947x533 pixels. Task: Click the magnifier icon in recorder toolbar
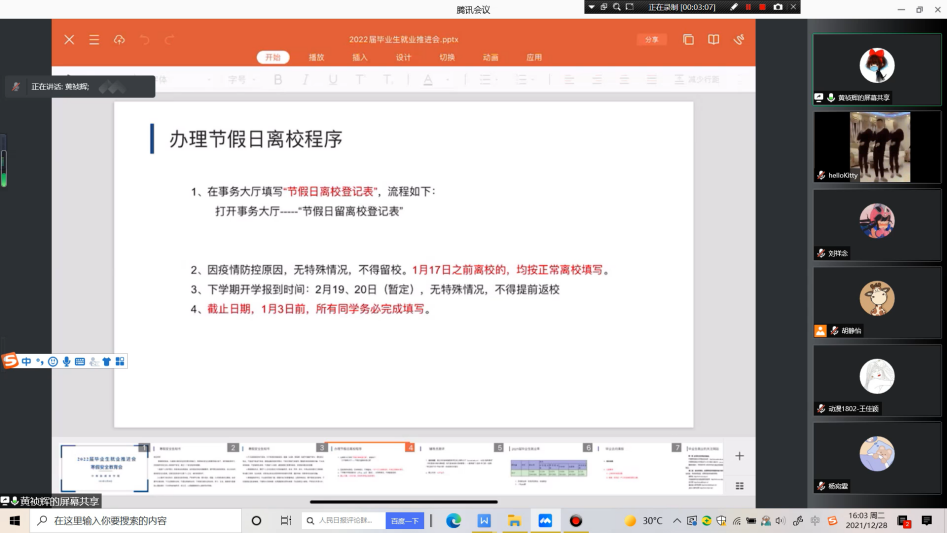click(616, 7)
